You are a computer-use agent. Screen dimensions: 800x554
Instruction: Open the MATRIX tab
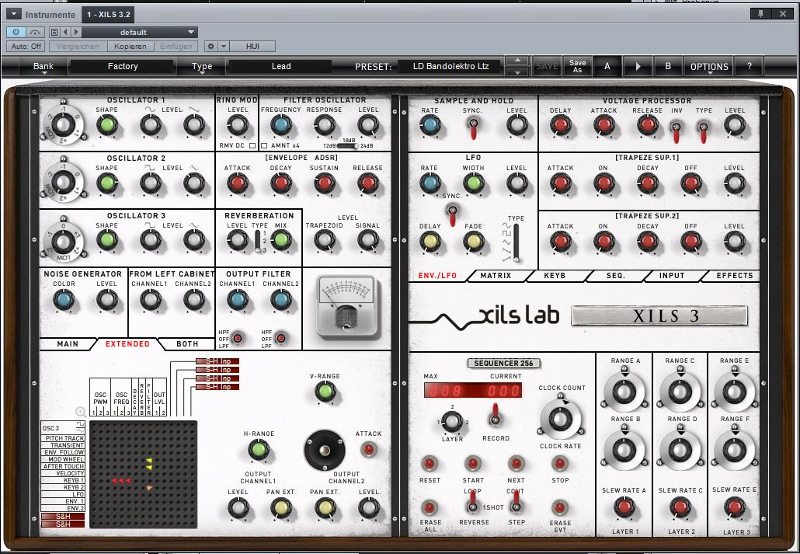495,275
